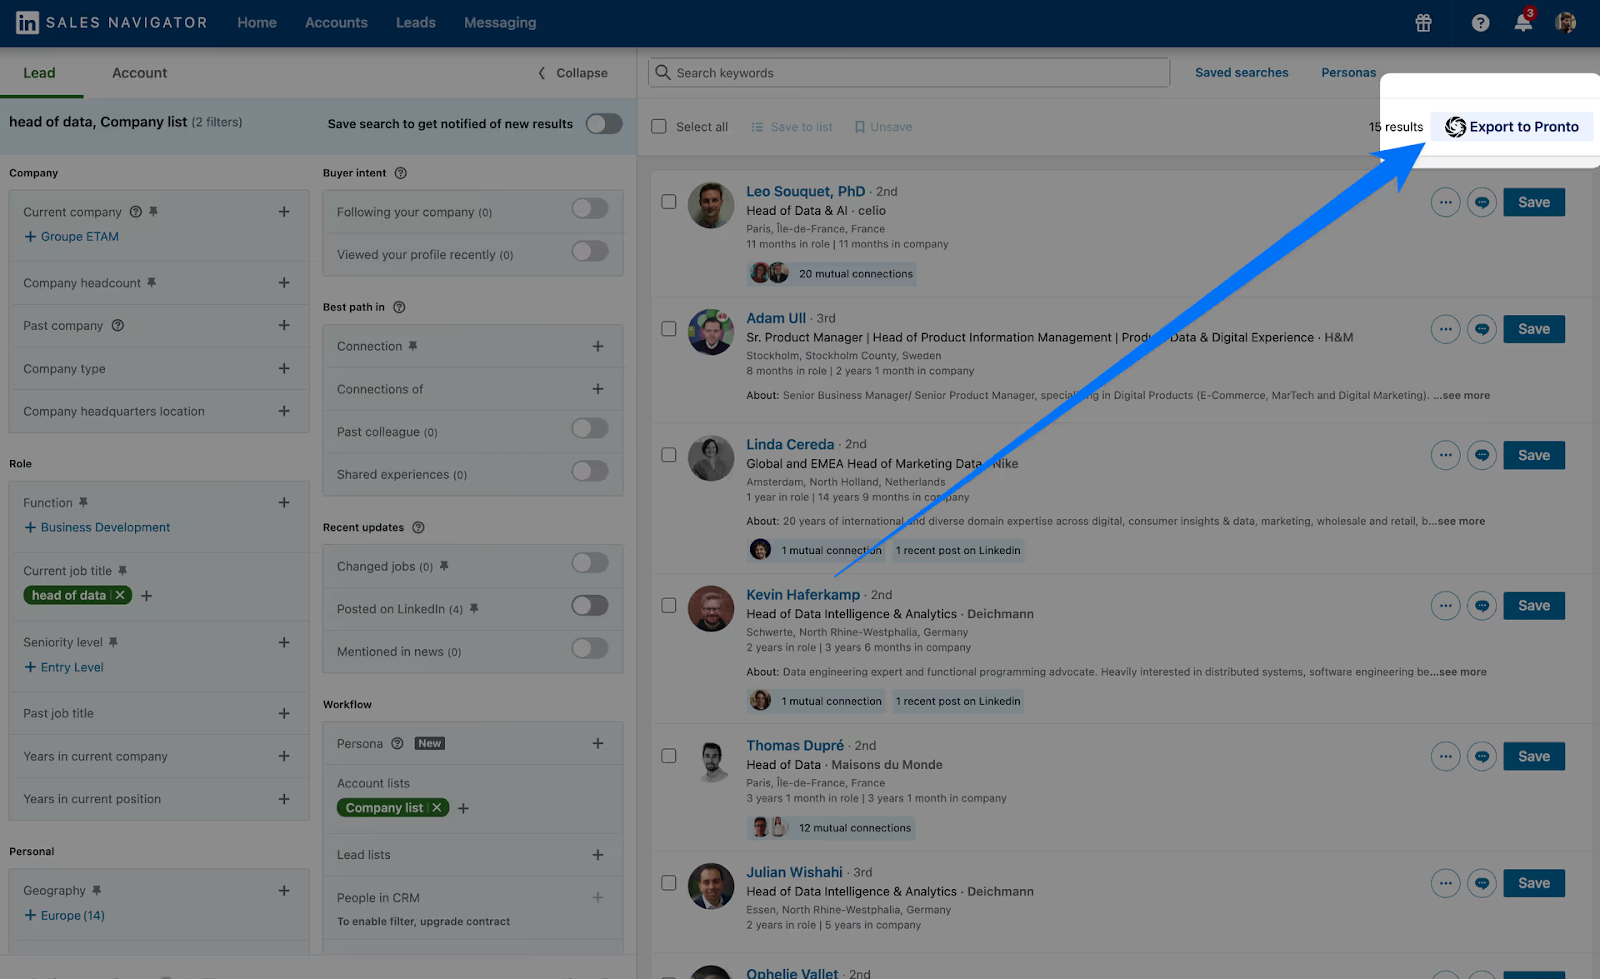The width and height of the screenshot is (1600, 979).
Task: Open more actions for Thomas Dupré
Action: [1445, 756]
